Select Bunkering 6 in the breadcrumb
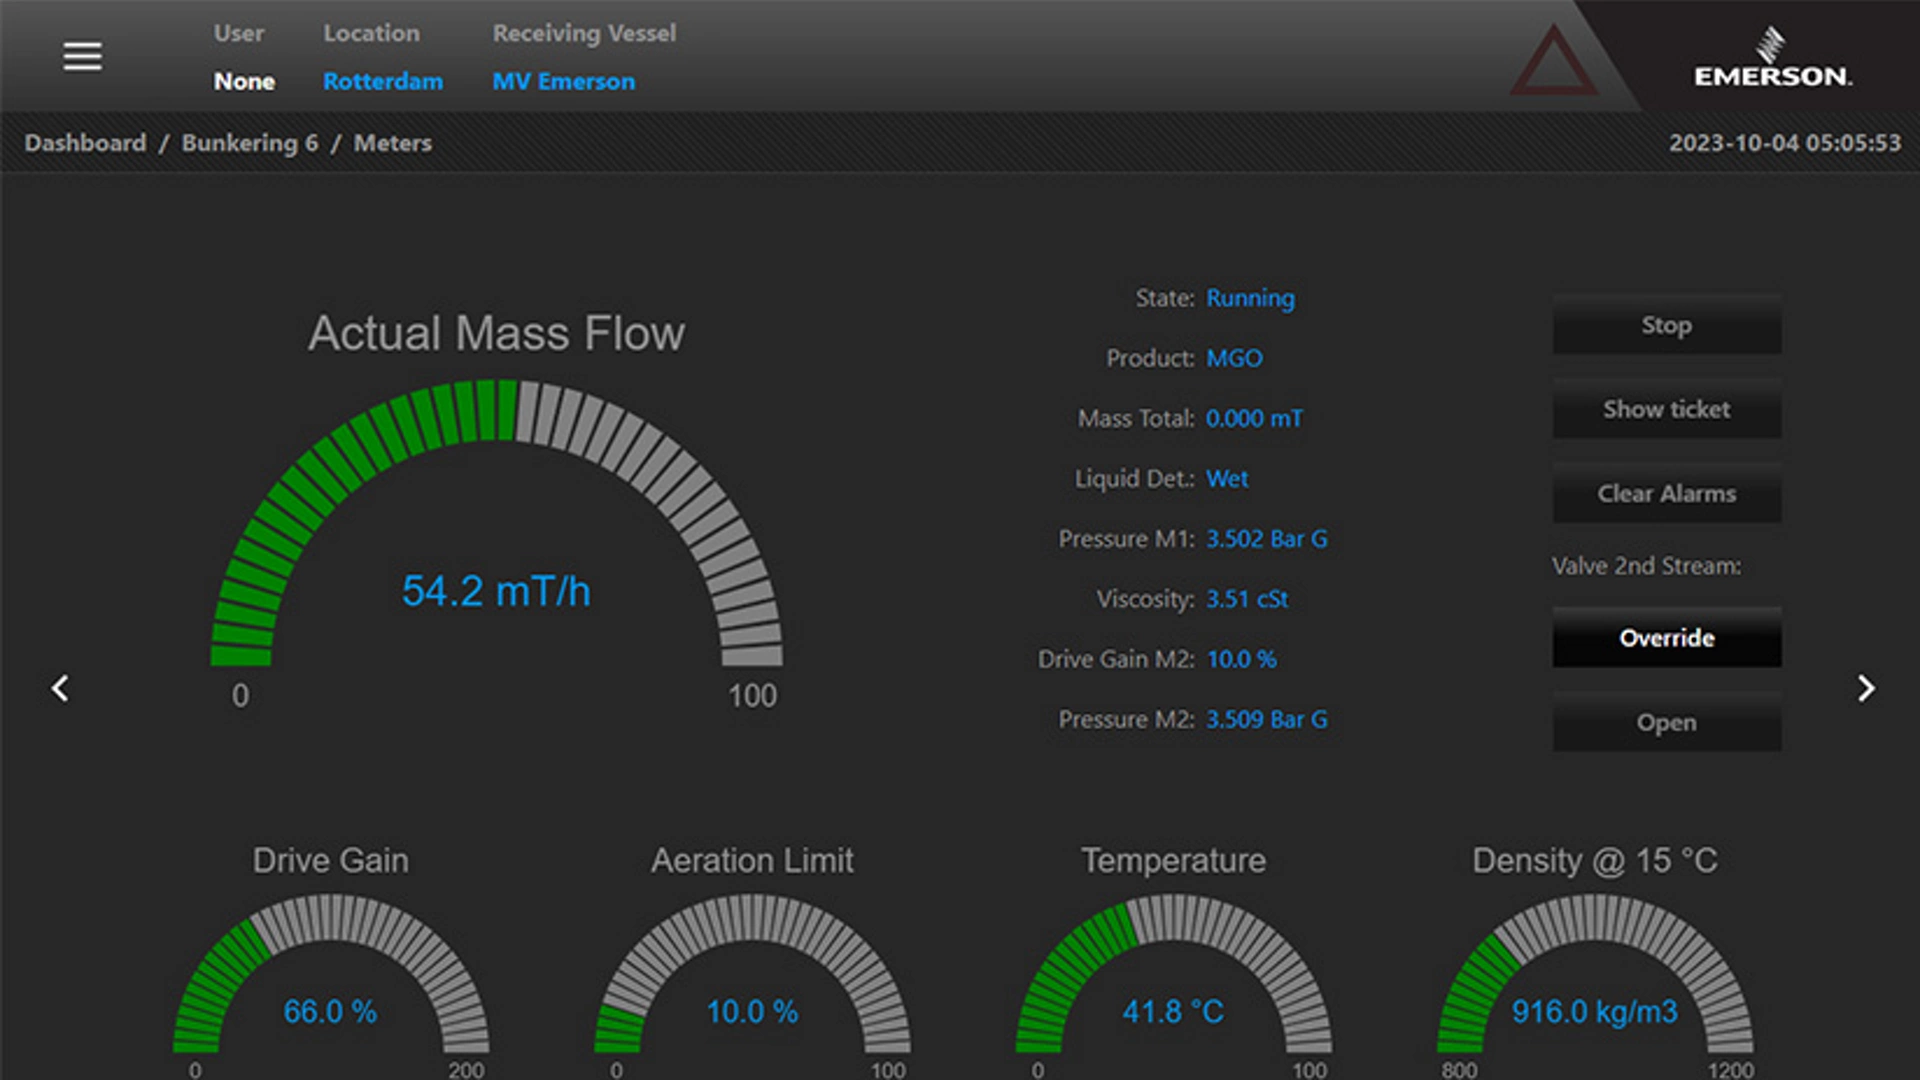1920x1080 pixels. 251,143
